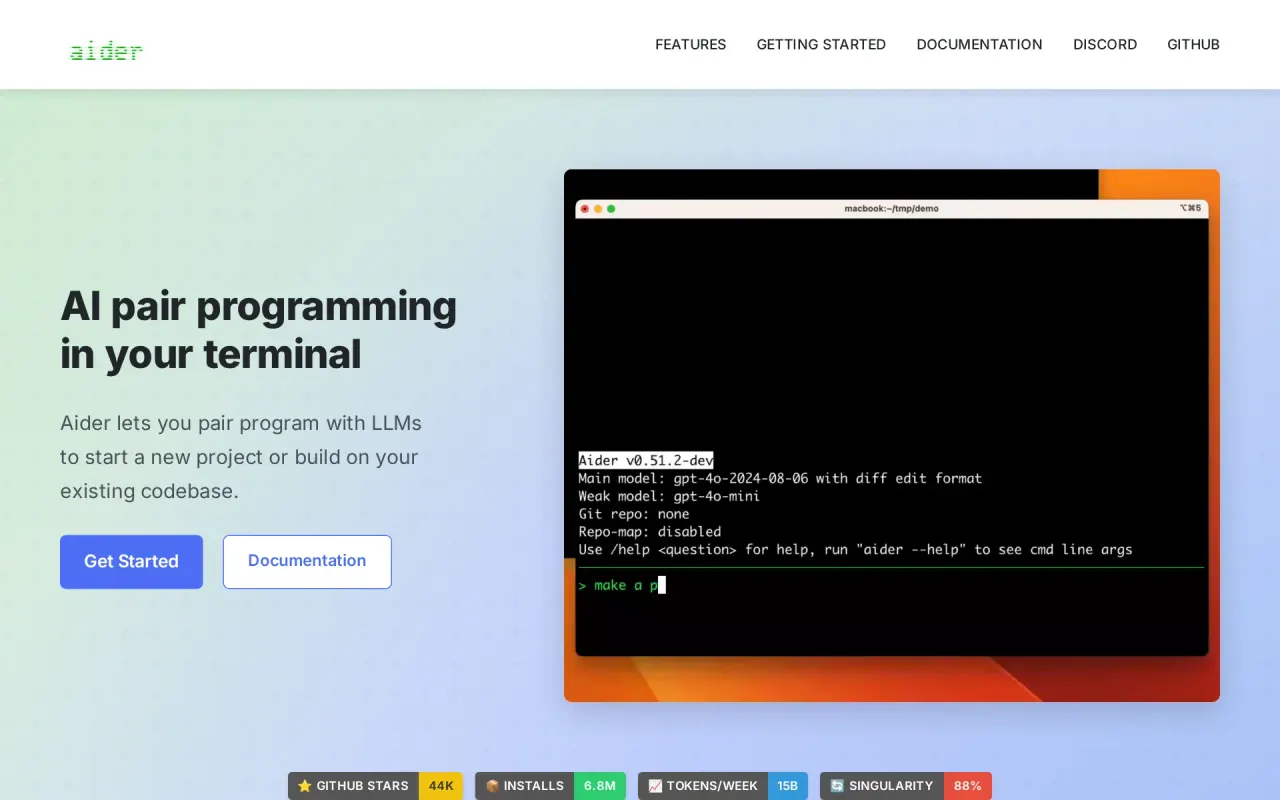The image size is (1280, 800).
Task: Click the yellow minimize dot in terminal demo
Action: tap(598, 209)
